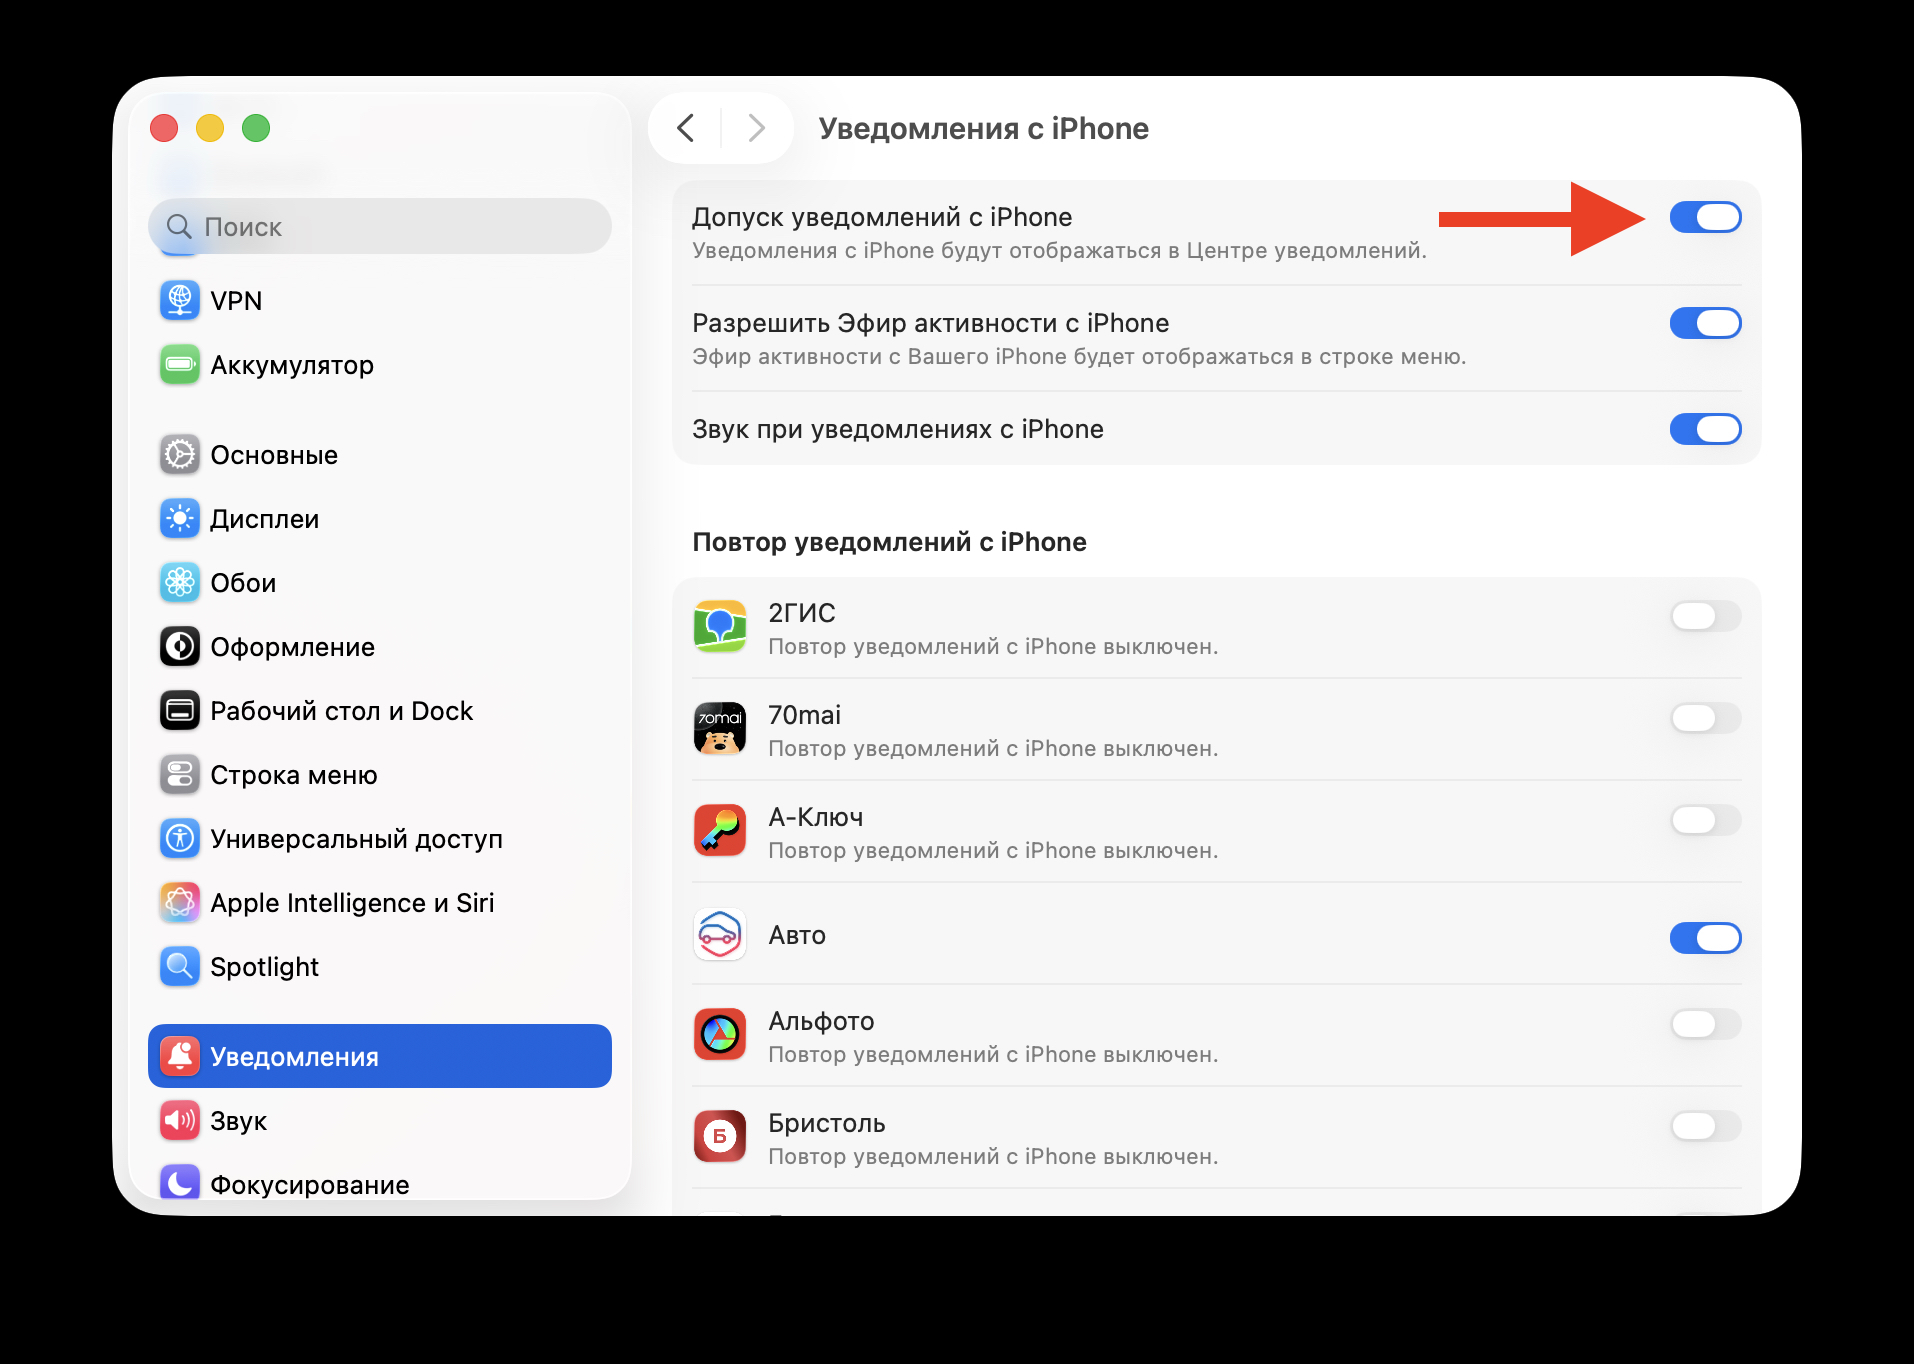Disable Звук при уведомлениях с iPhone
1914x1364 pixels.
click(1705, 429)
